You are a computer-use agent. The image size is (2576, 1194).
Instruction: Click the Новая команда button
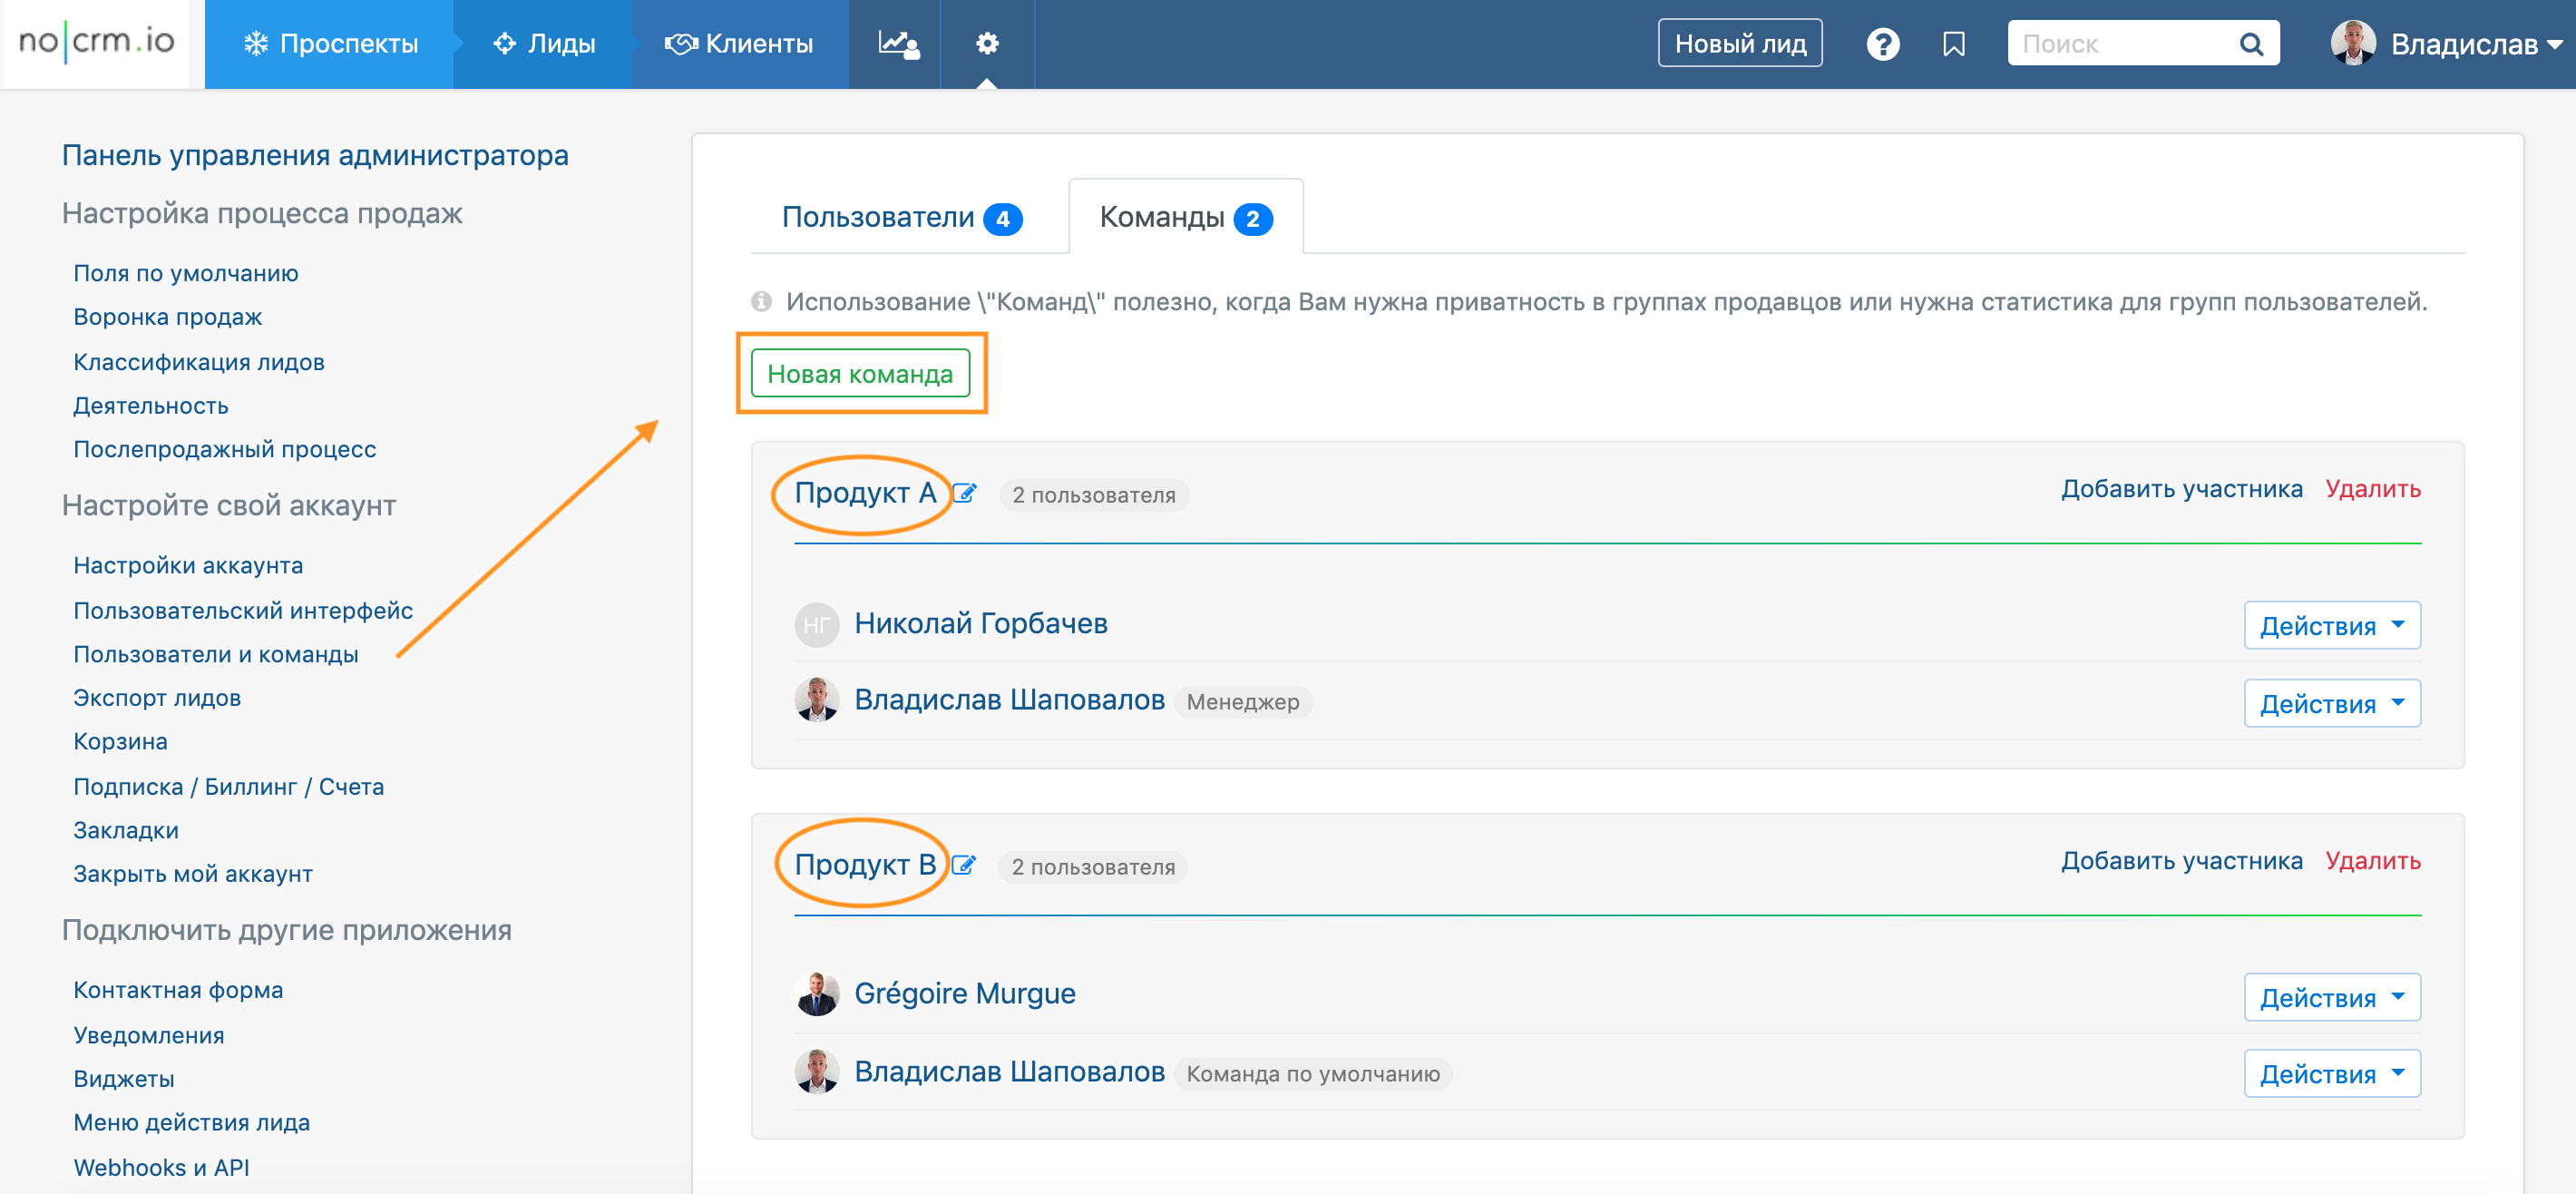860,374
